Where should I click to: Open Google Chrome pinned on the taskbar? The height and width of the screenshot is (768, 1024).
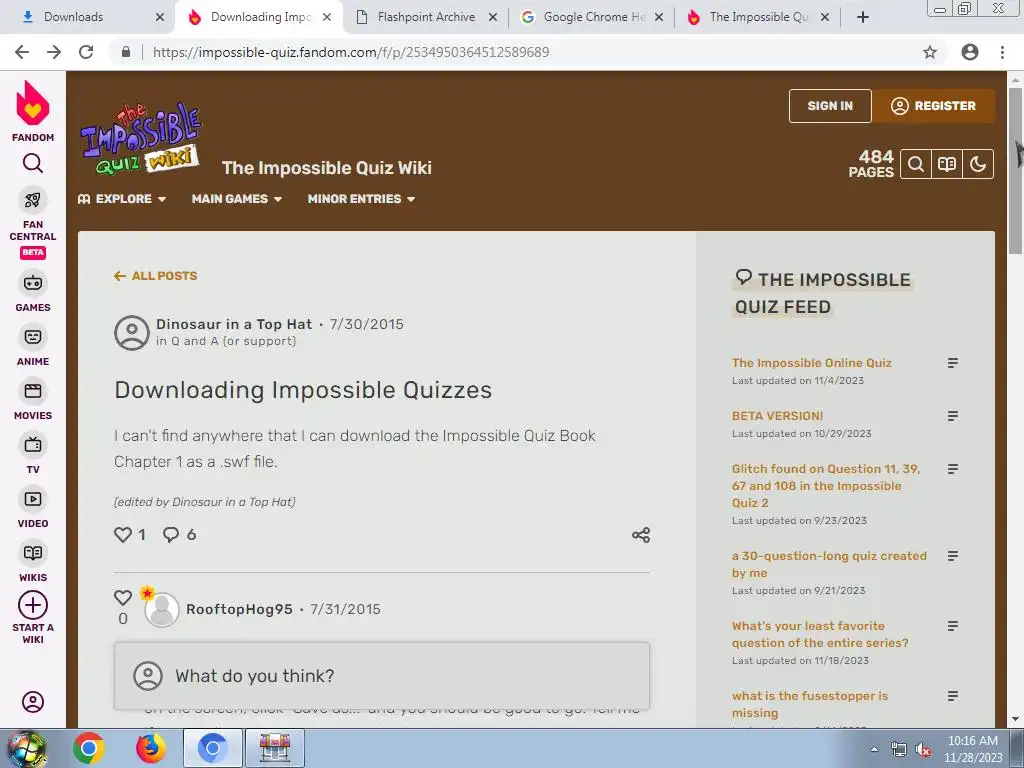pyautogui.click(x=89, y=748)
